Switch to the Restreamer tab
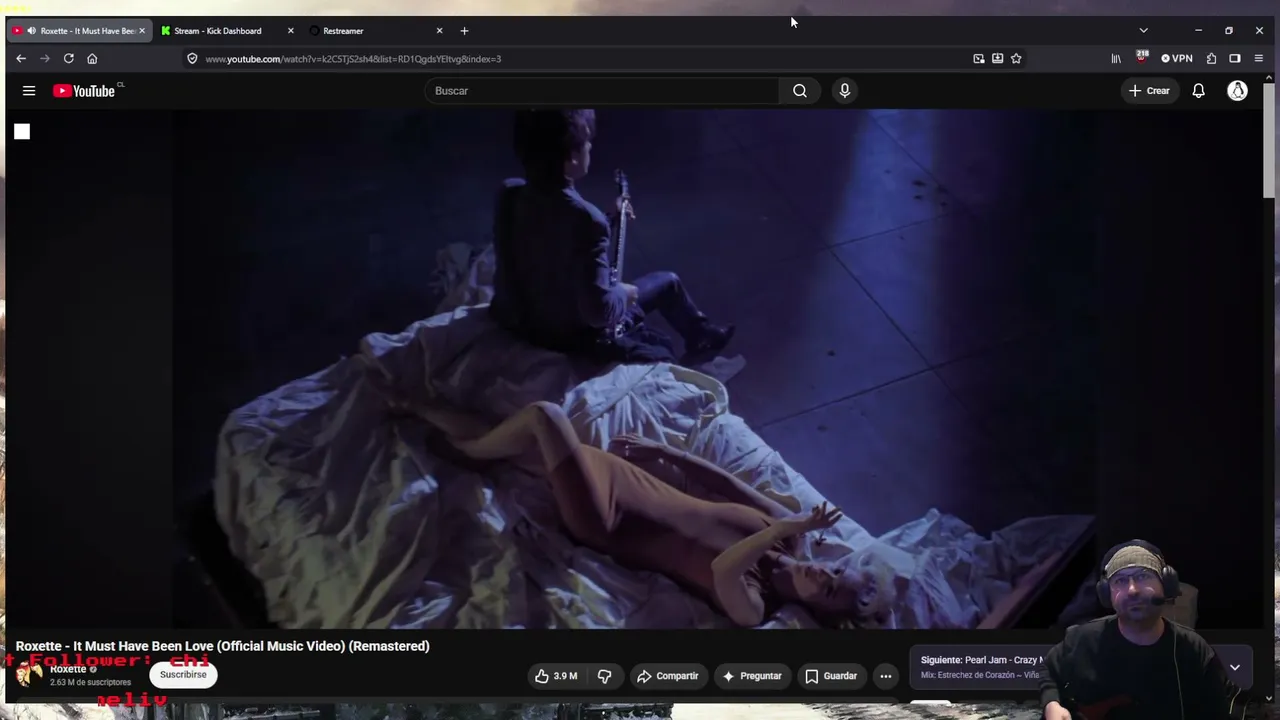 (376, 31)
